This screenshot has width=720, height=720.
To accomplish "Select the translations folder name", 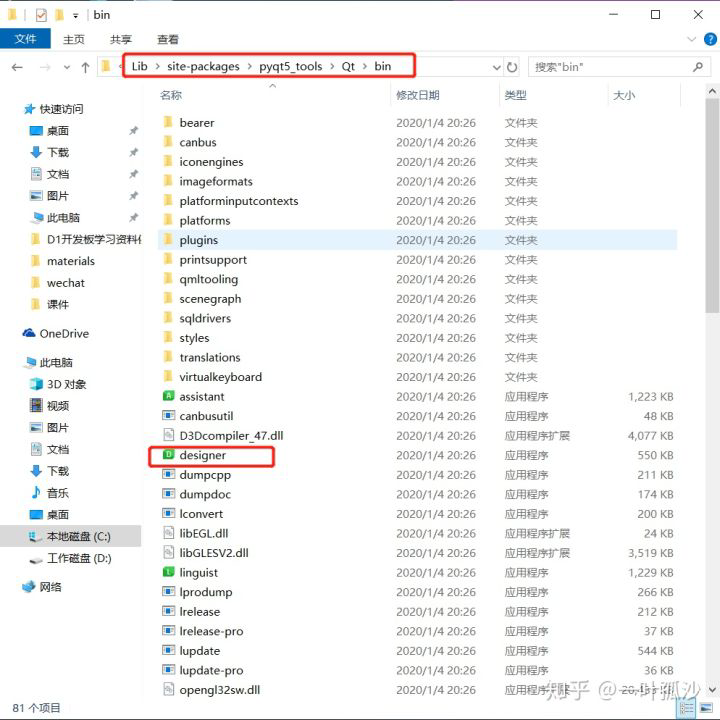I will click(x=210, y=357).
